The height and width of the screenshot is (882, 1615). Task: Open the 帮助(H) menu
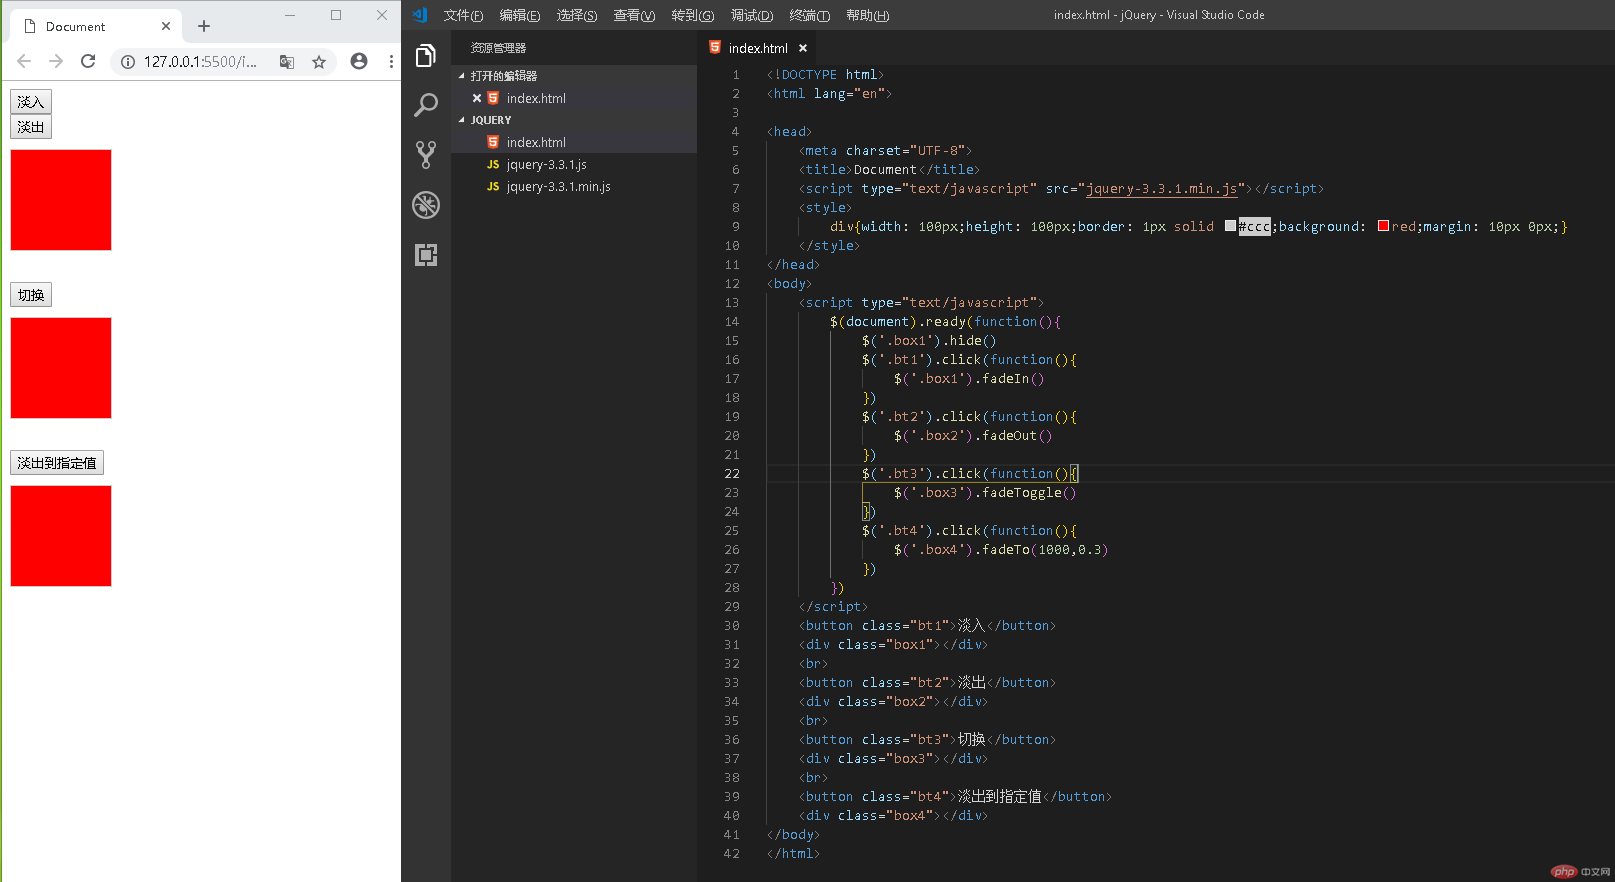pos(867,15)
